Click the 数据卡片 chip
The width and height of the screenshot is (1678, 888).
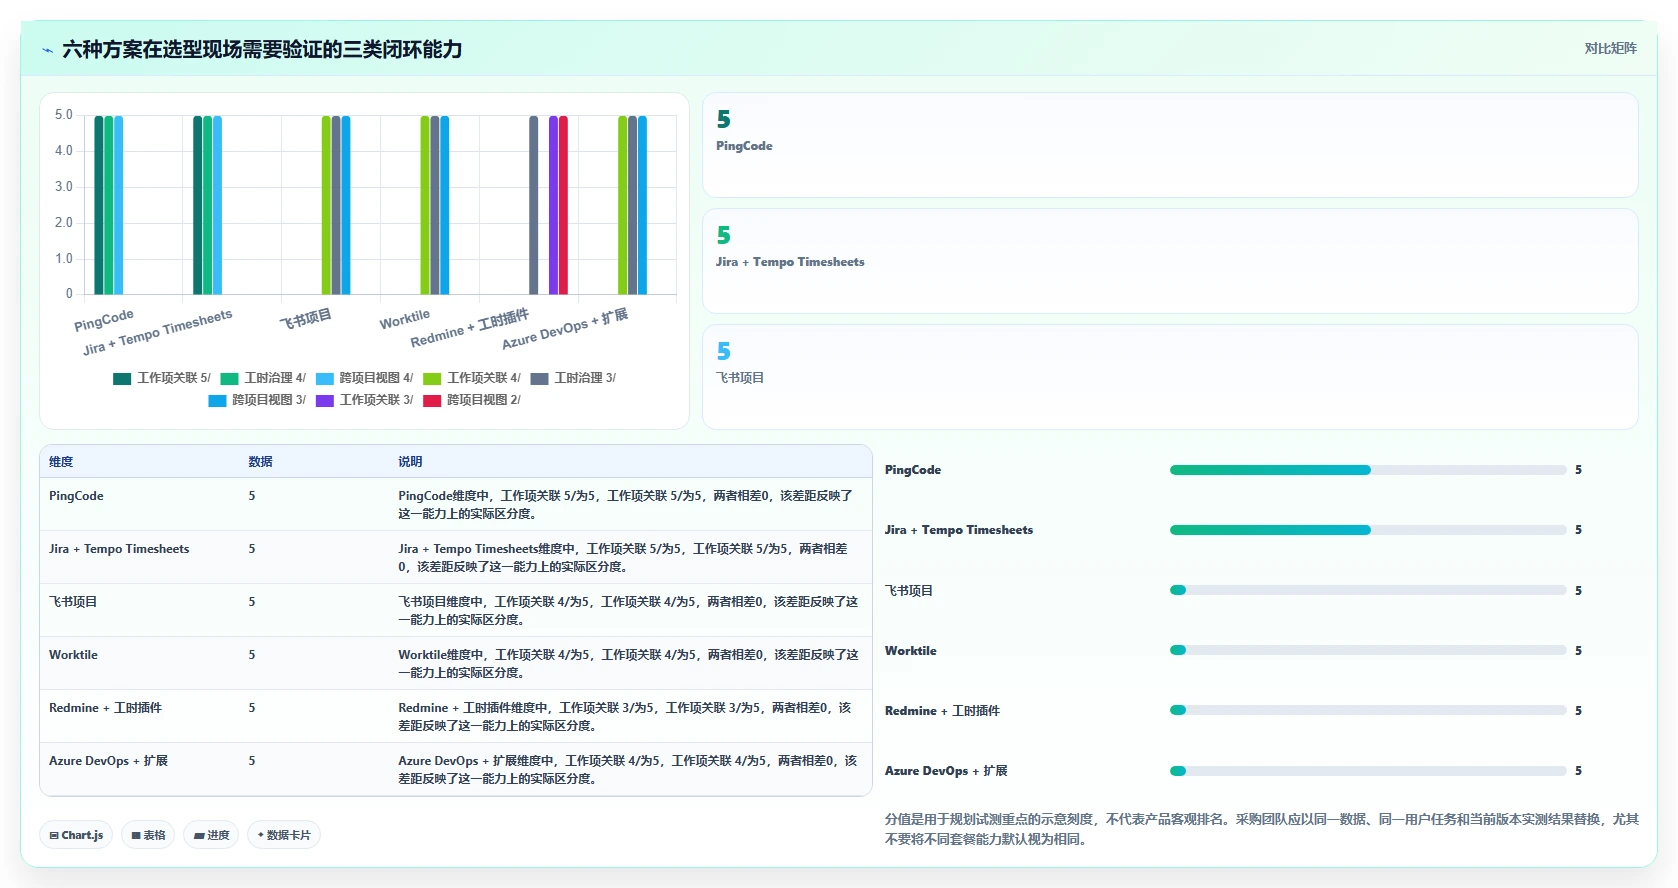284,835
